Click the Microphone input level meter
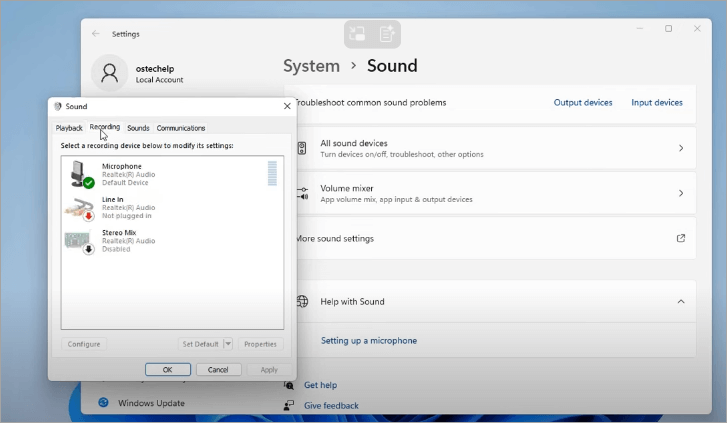This screenshot has width=727, height=423. click(272, 173)
